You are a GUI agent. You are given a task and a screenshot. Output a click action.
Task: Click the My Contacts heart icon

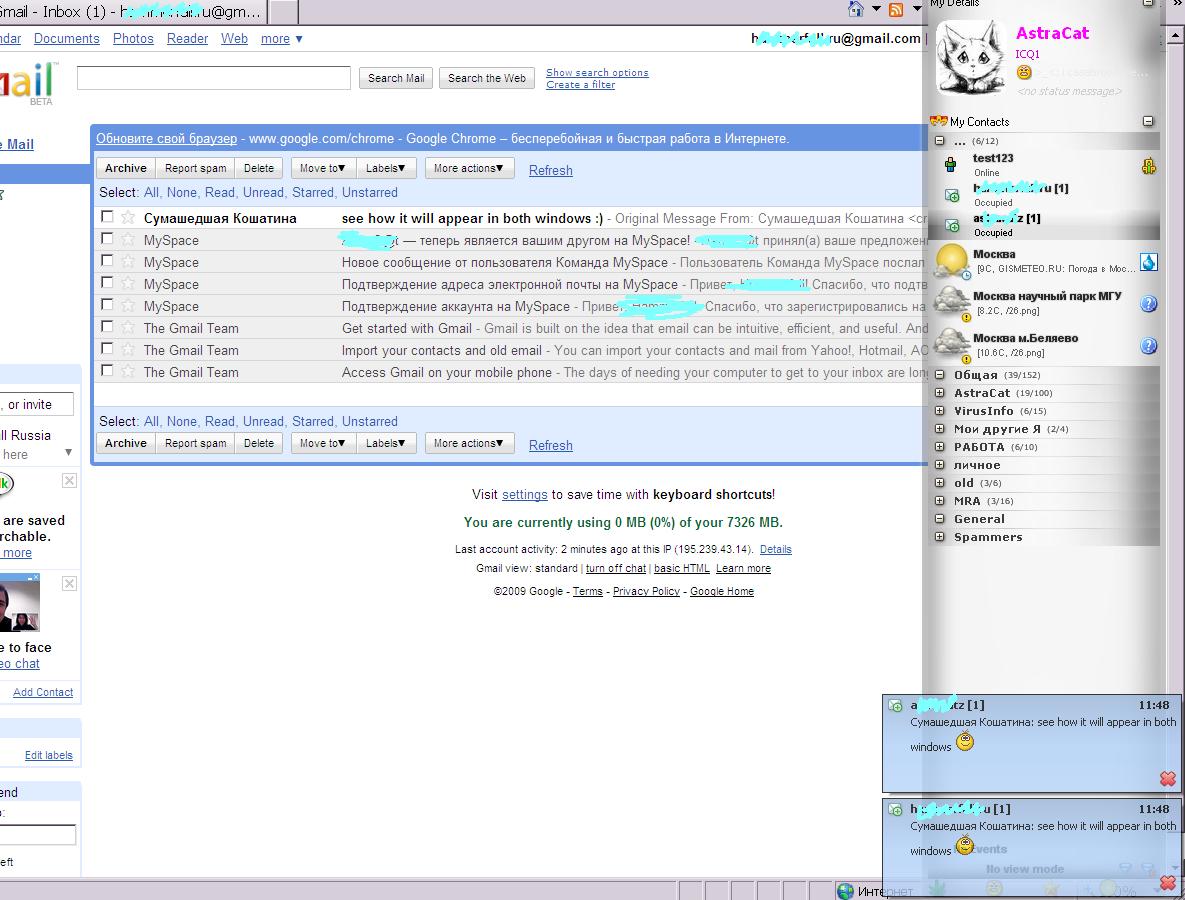pos(939,122)
